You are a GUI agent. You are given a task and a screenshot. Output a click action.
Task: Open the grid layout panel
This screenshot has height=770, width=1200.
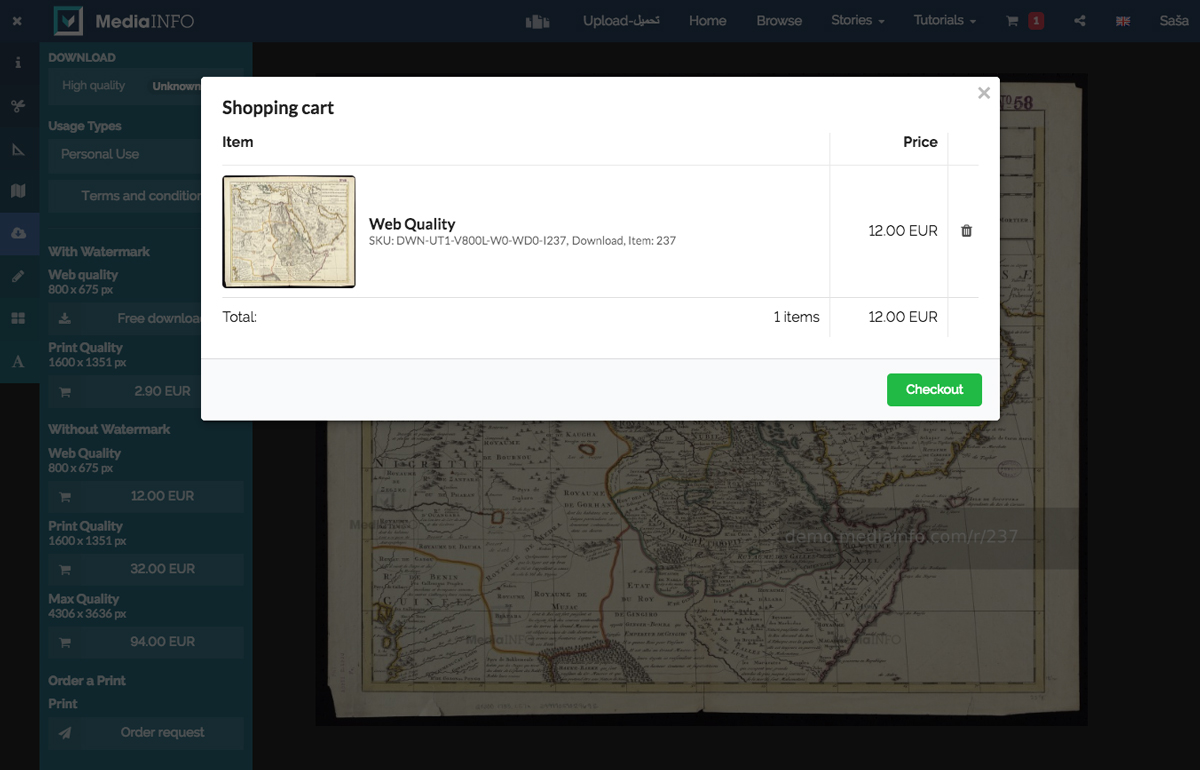pyautogui.click(x=18, y=318)
